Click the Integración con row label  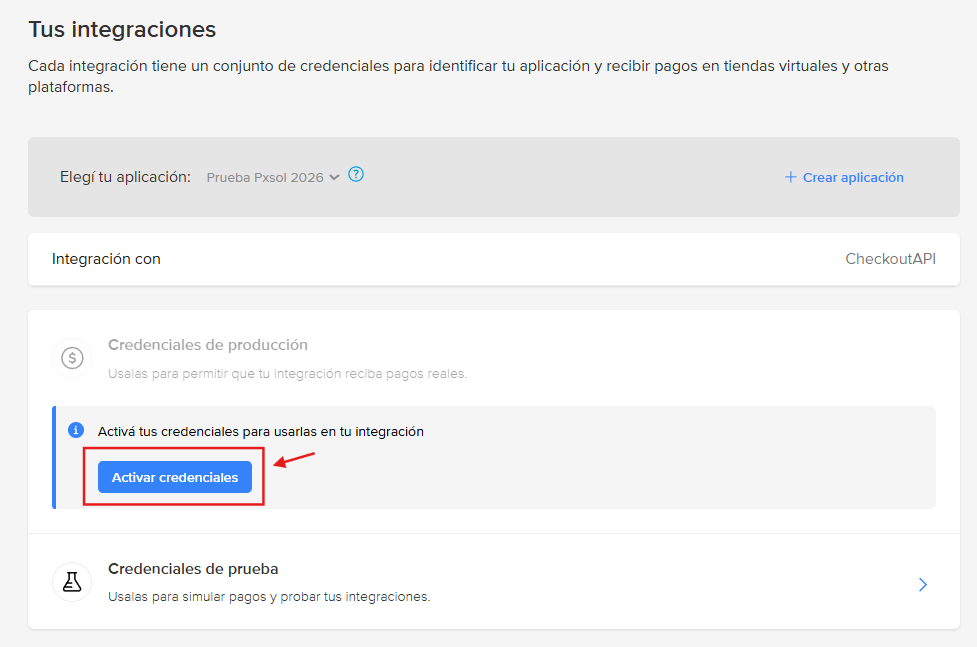[106, 259]
